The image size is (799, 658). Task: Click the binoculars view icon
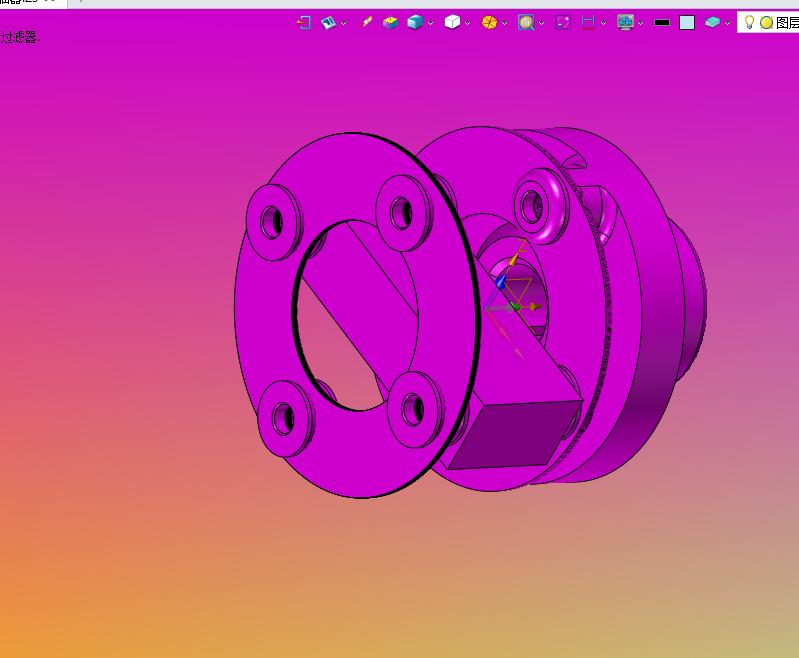tap(329, 22)
